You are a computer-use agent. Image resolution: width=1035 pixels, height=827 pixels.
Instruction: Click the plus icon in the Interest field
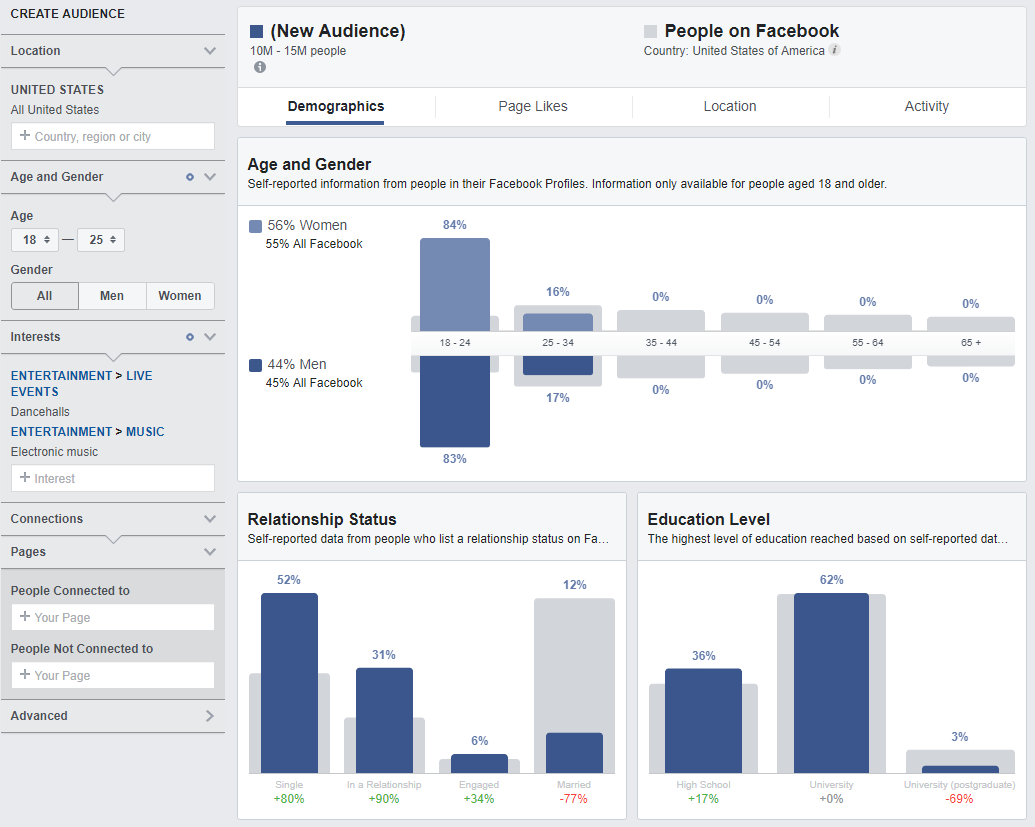25,477
